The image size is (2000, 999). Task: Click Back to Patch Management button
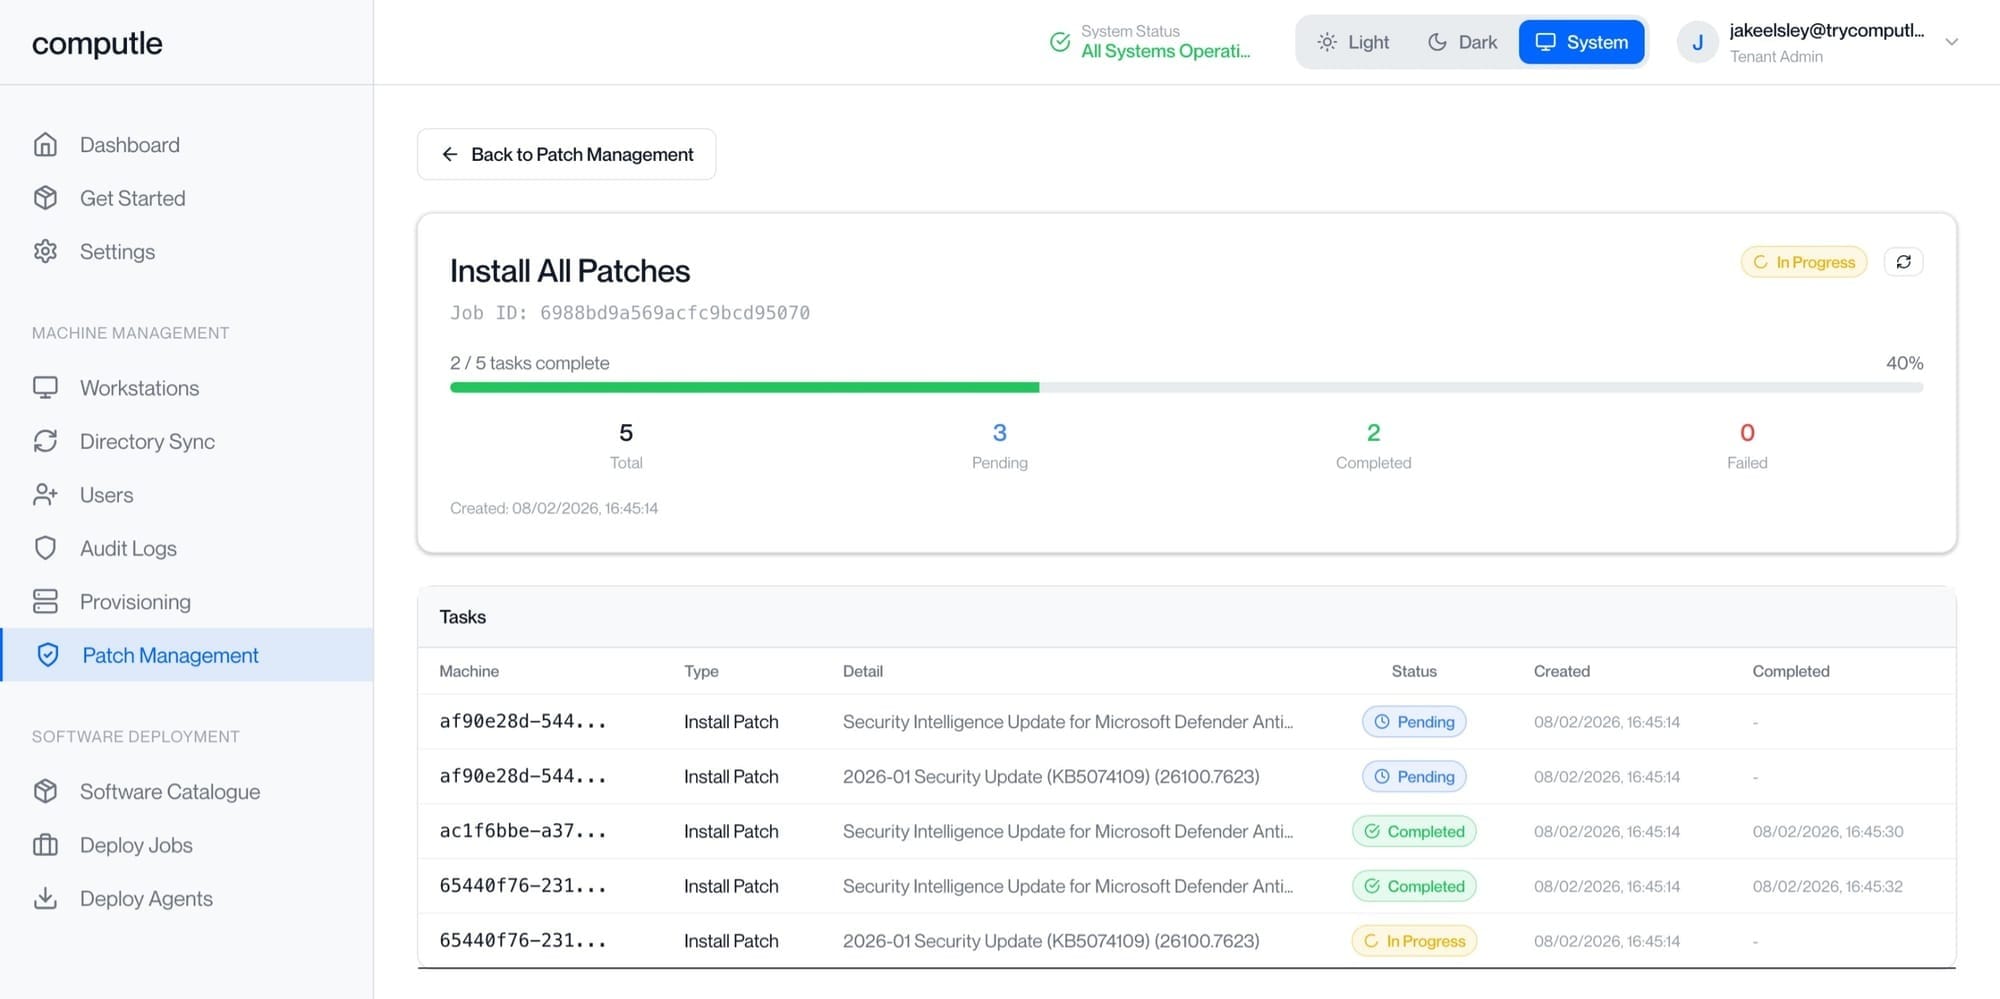tap(566, 154)
